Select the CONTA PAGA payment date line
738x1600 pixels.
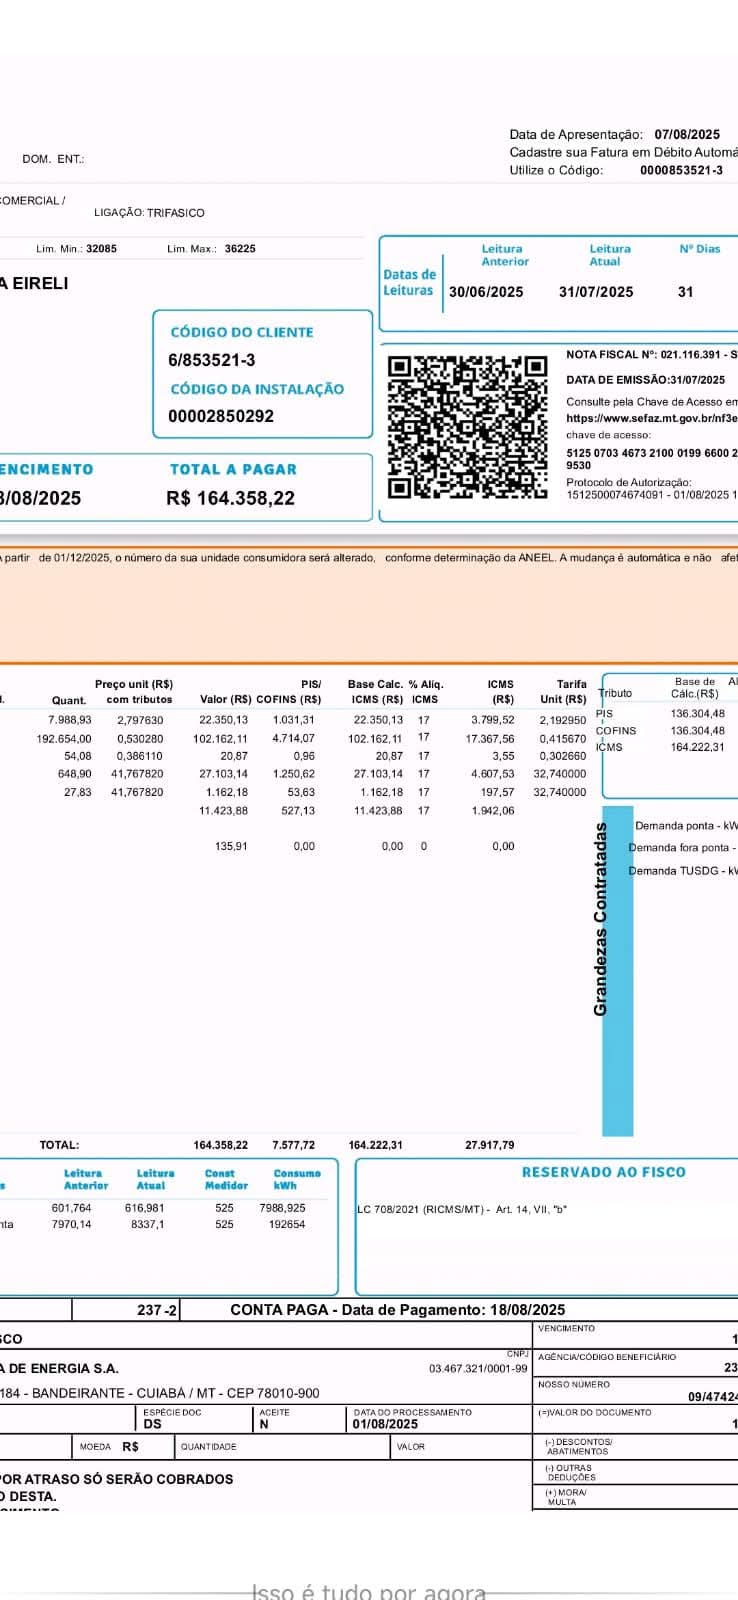click(x=397, y=1309)
